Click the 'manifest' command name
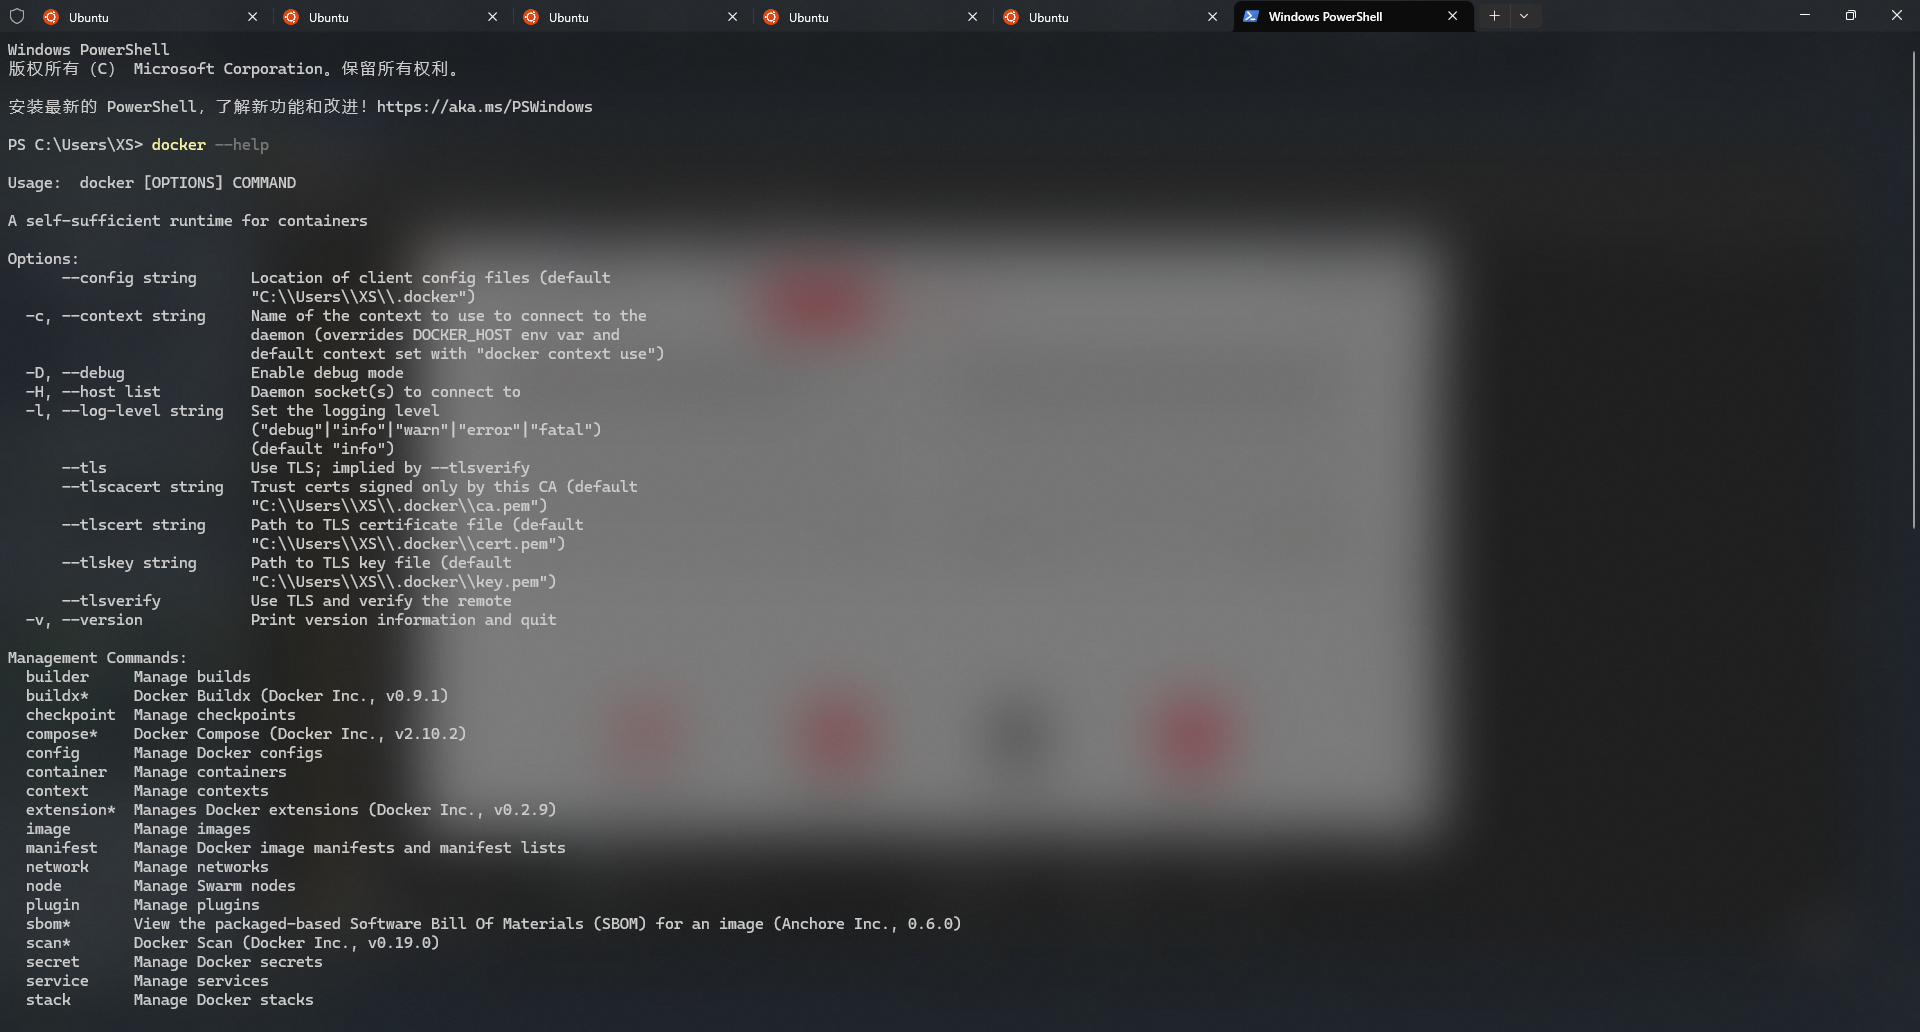Viewport: 1920px width, 1032px height. [61, 847]
